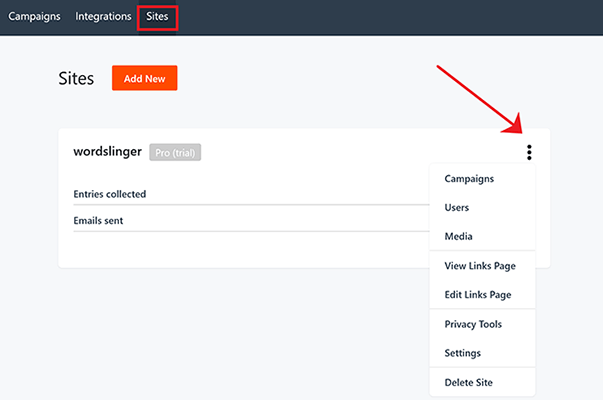
Task: Select Settings in the site dropdown menu
Action: tap(463, 353)
